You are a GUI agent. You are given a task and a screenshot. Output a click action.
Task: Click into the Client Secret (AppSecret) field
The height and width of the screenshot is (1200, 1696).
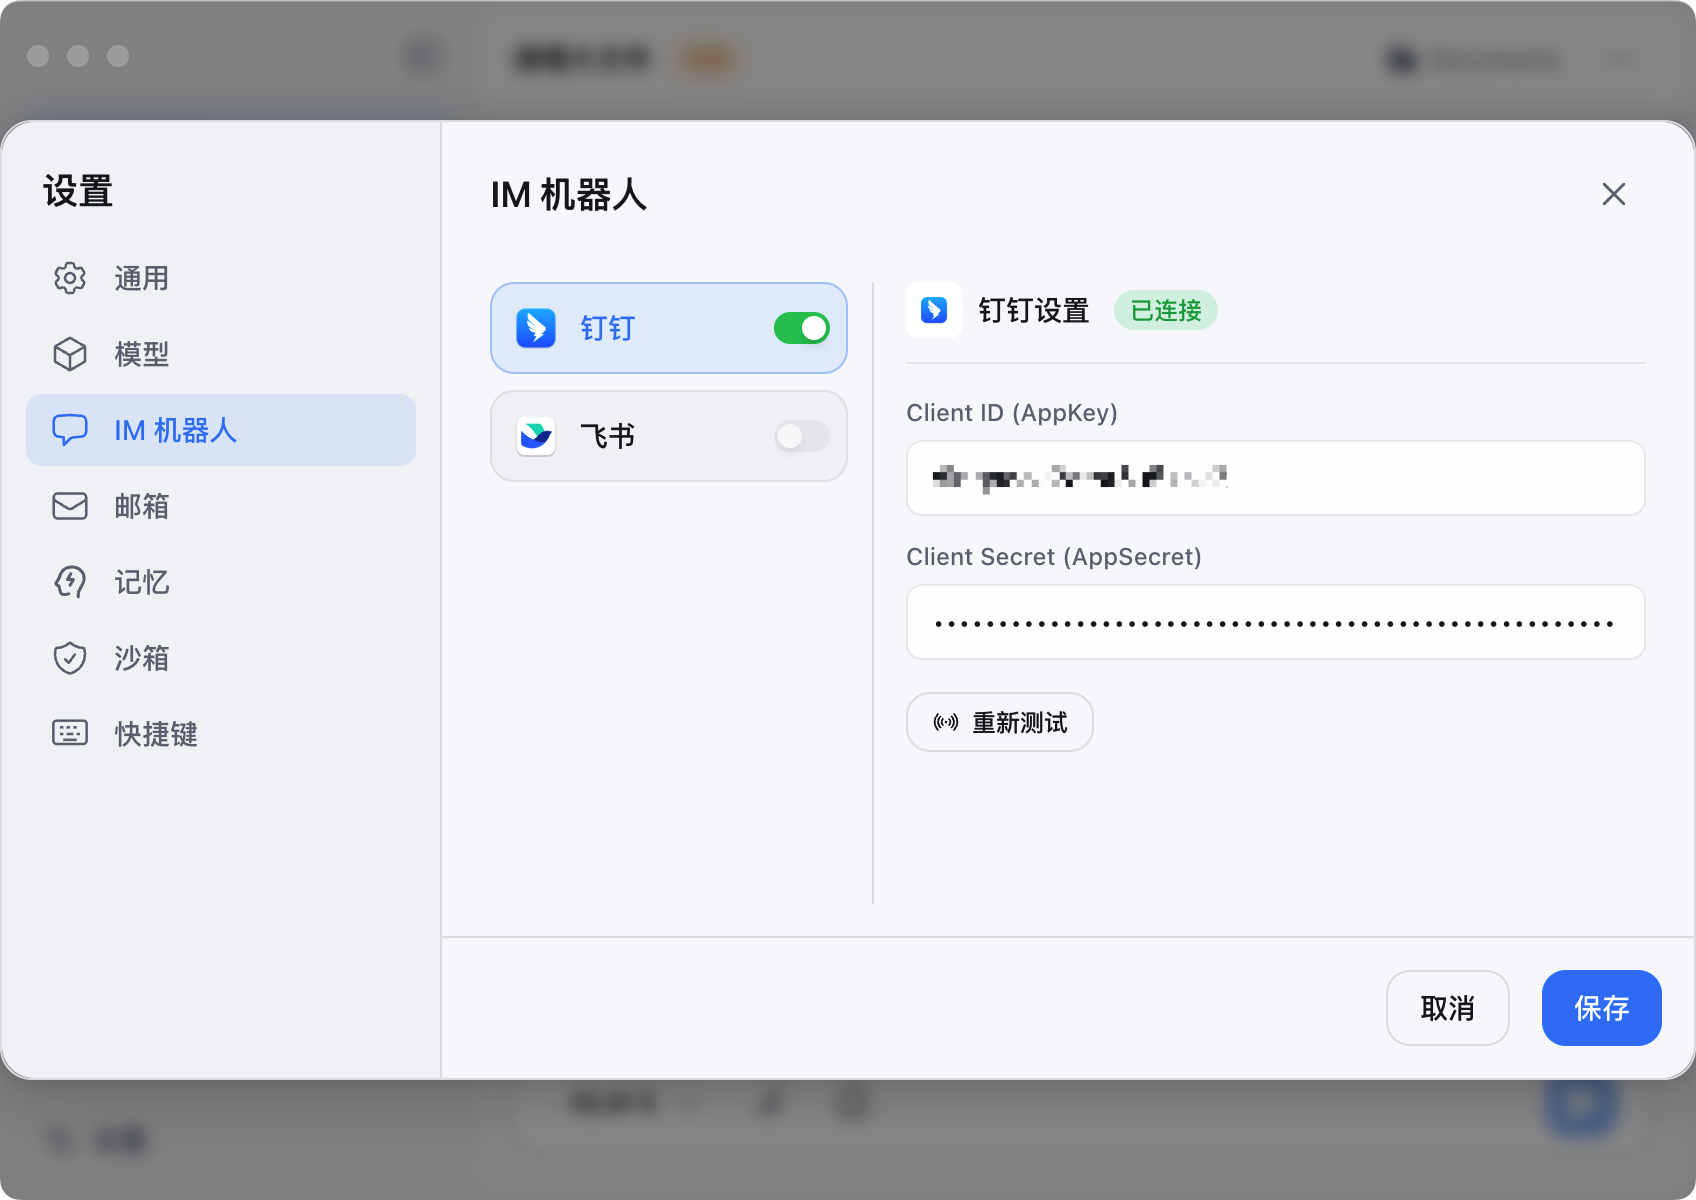pyautogui.click(x=1275, y=622)
